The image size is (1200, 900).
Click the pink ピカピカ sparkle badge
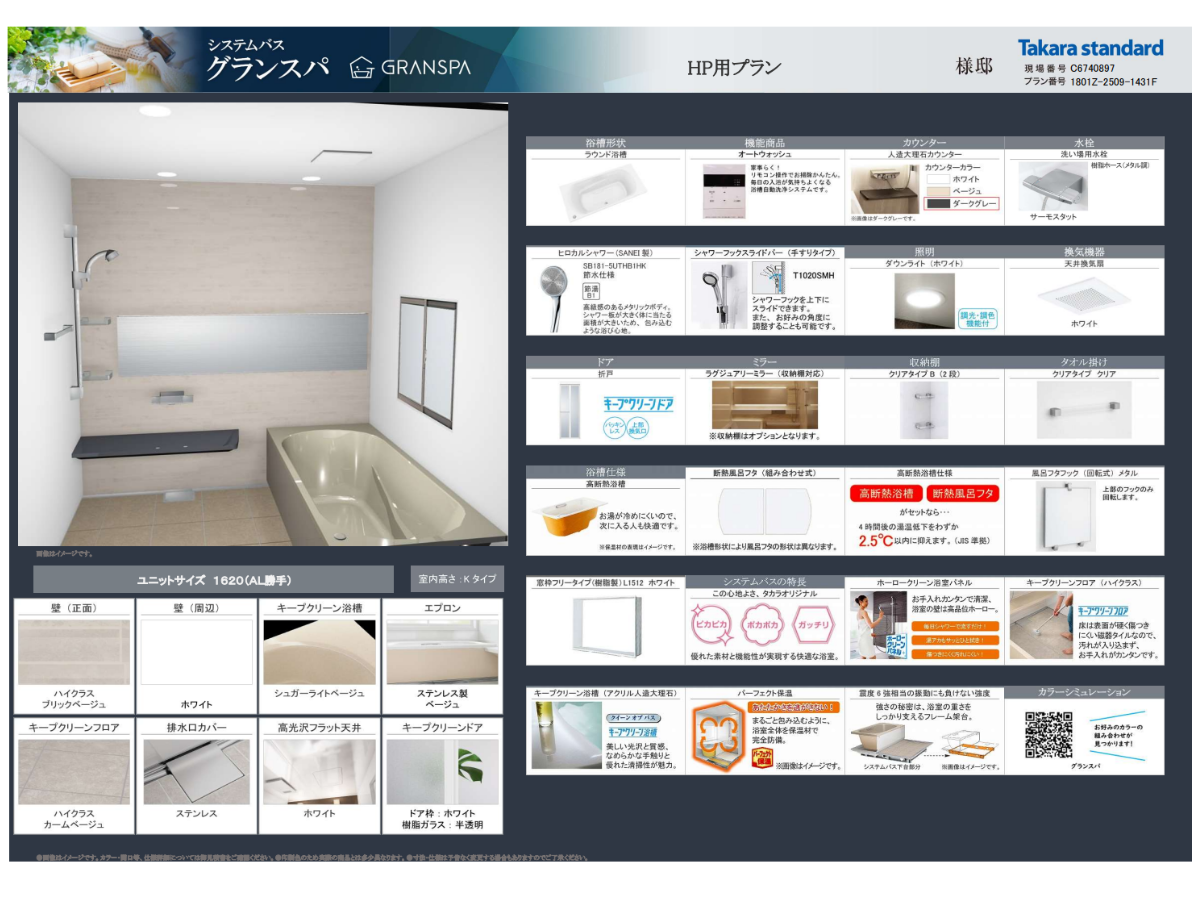[x=711, y=624]
